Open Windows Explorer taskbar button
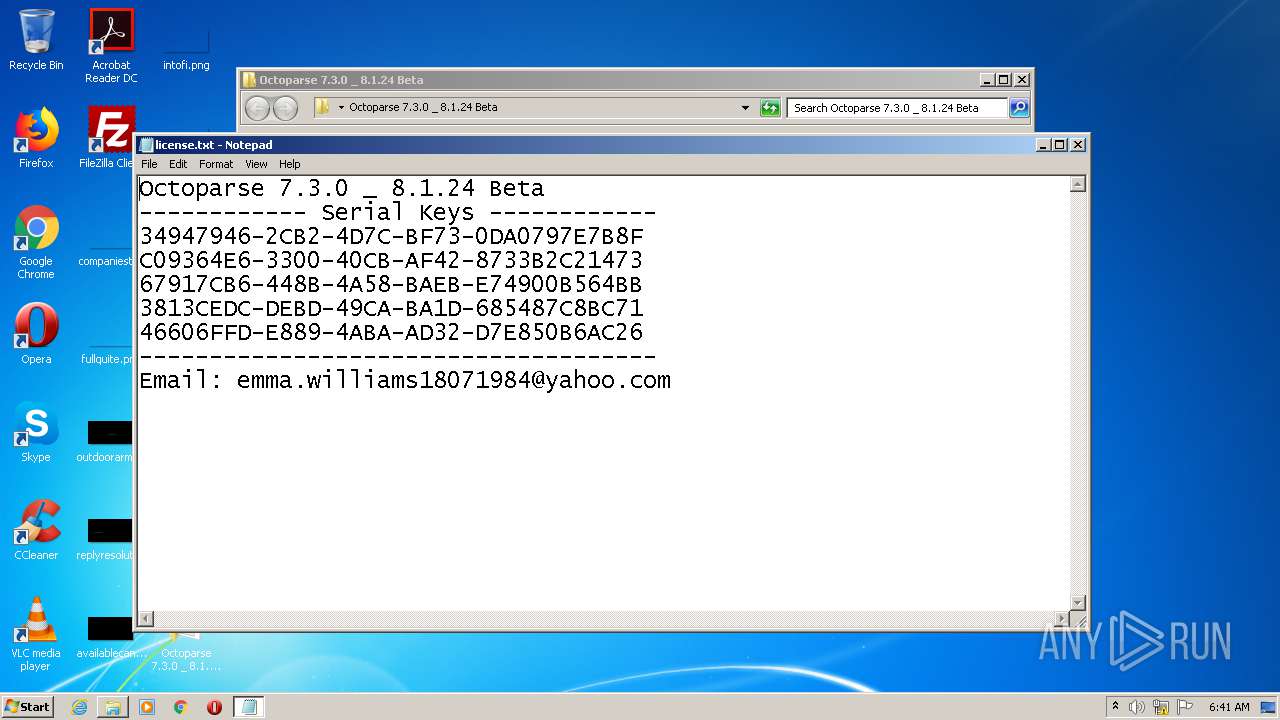Screen dimensions: 1280x720 (113, 707)
